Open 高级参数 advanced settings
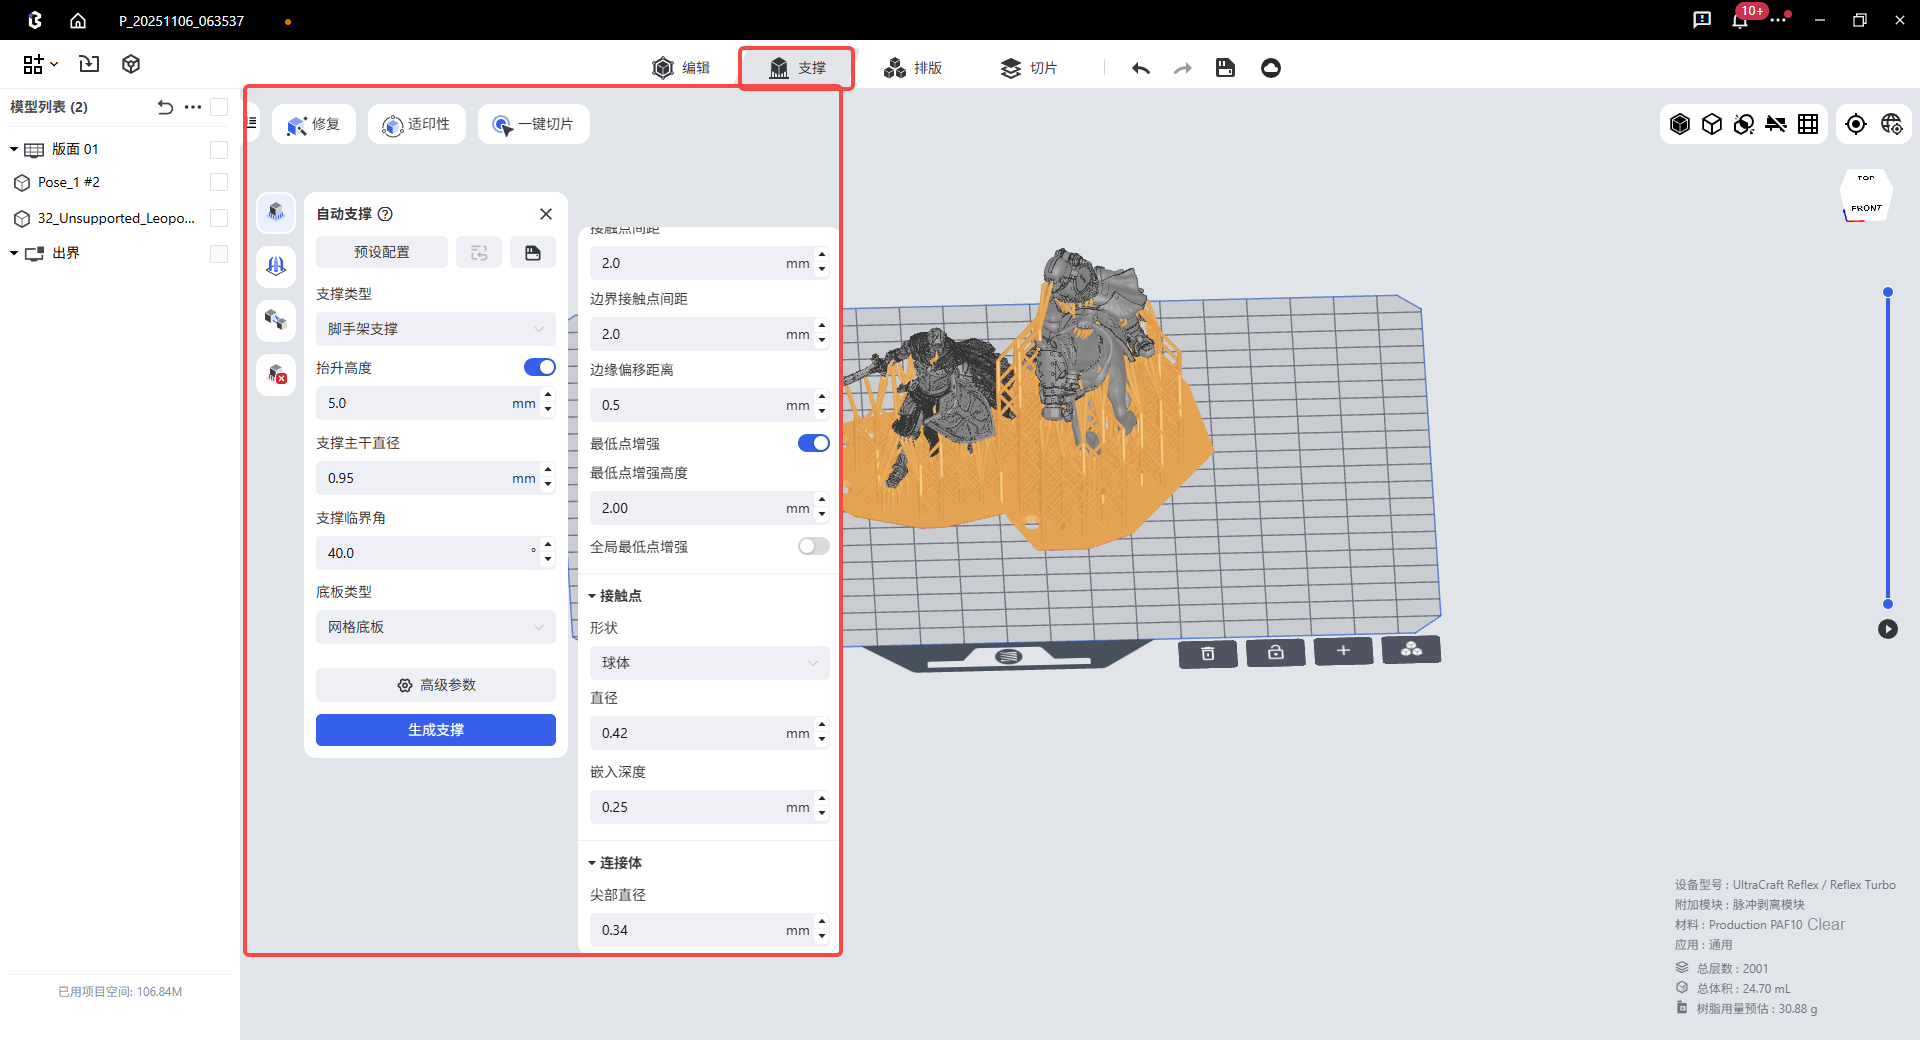This screenshot has height=1040, width=1920. tap(436, 685)
